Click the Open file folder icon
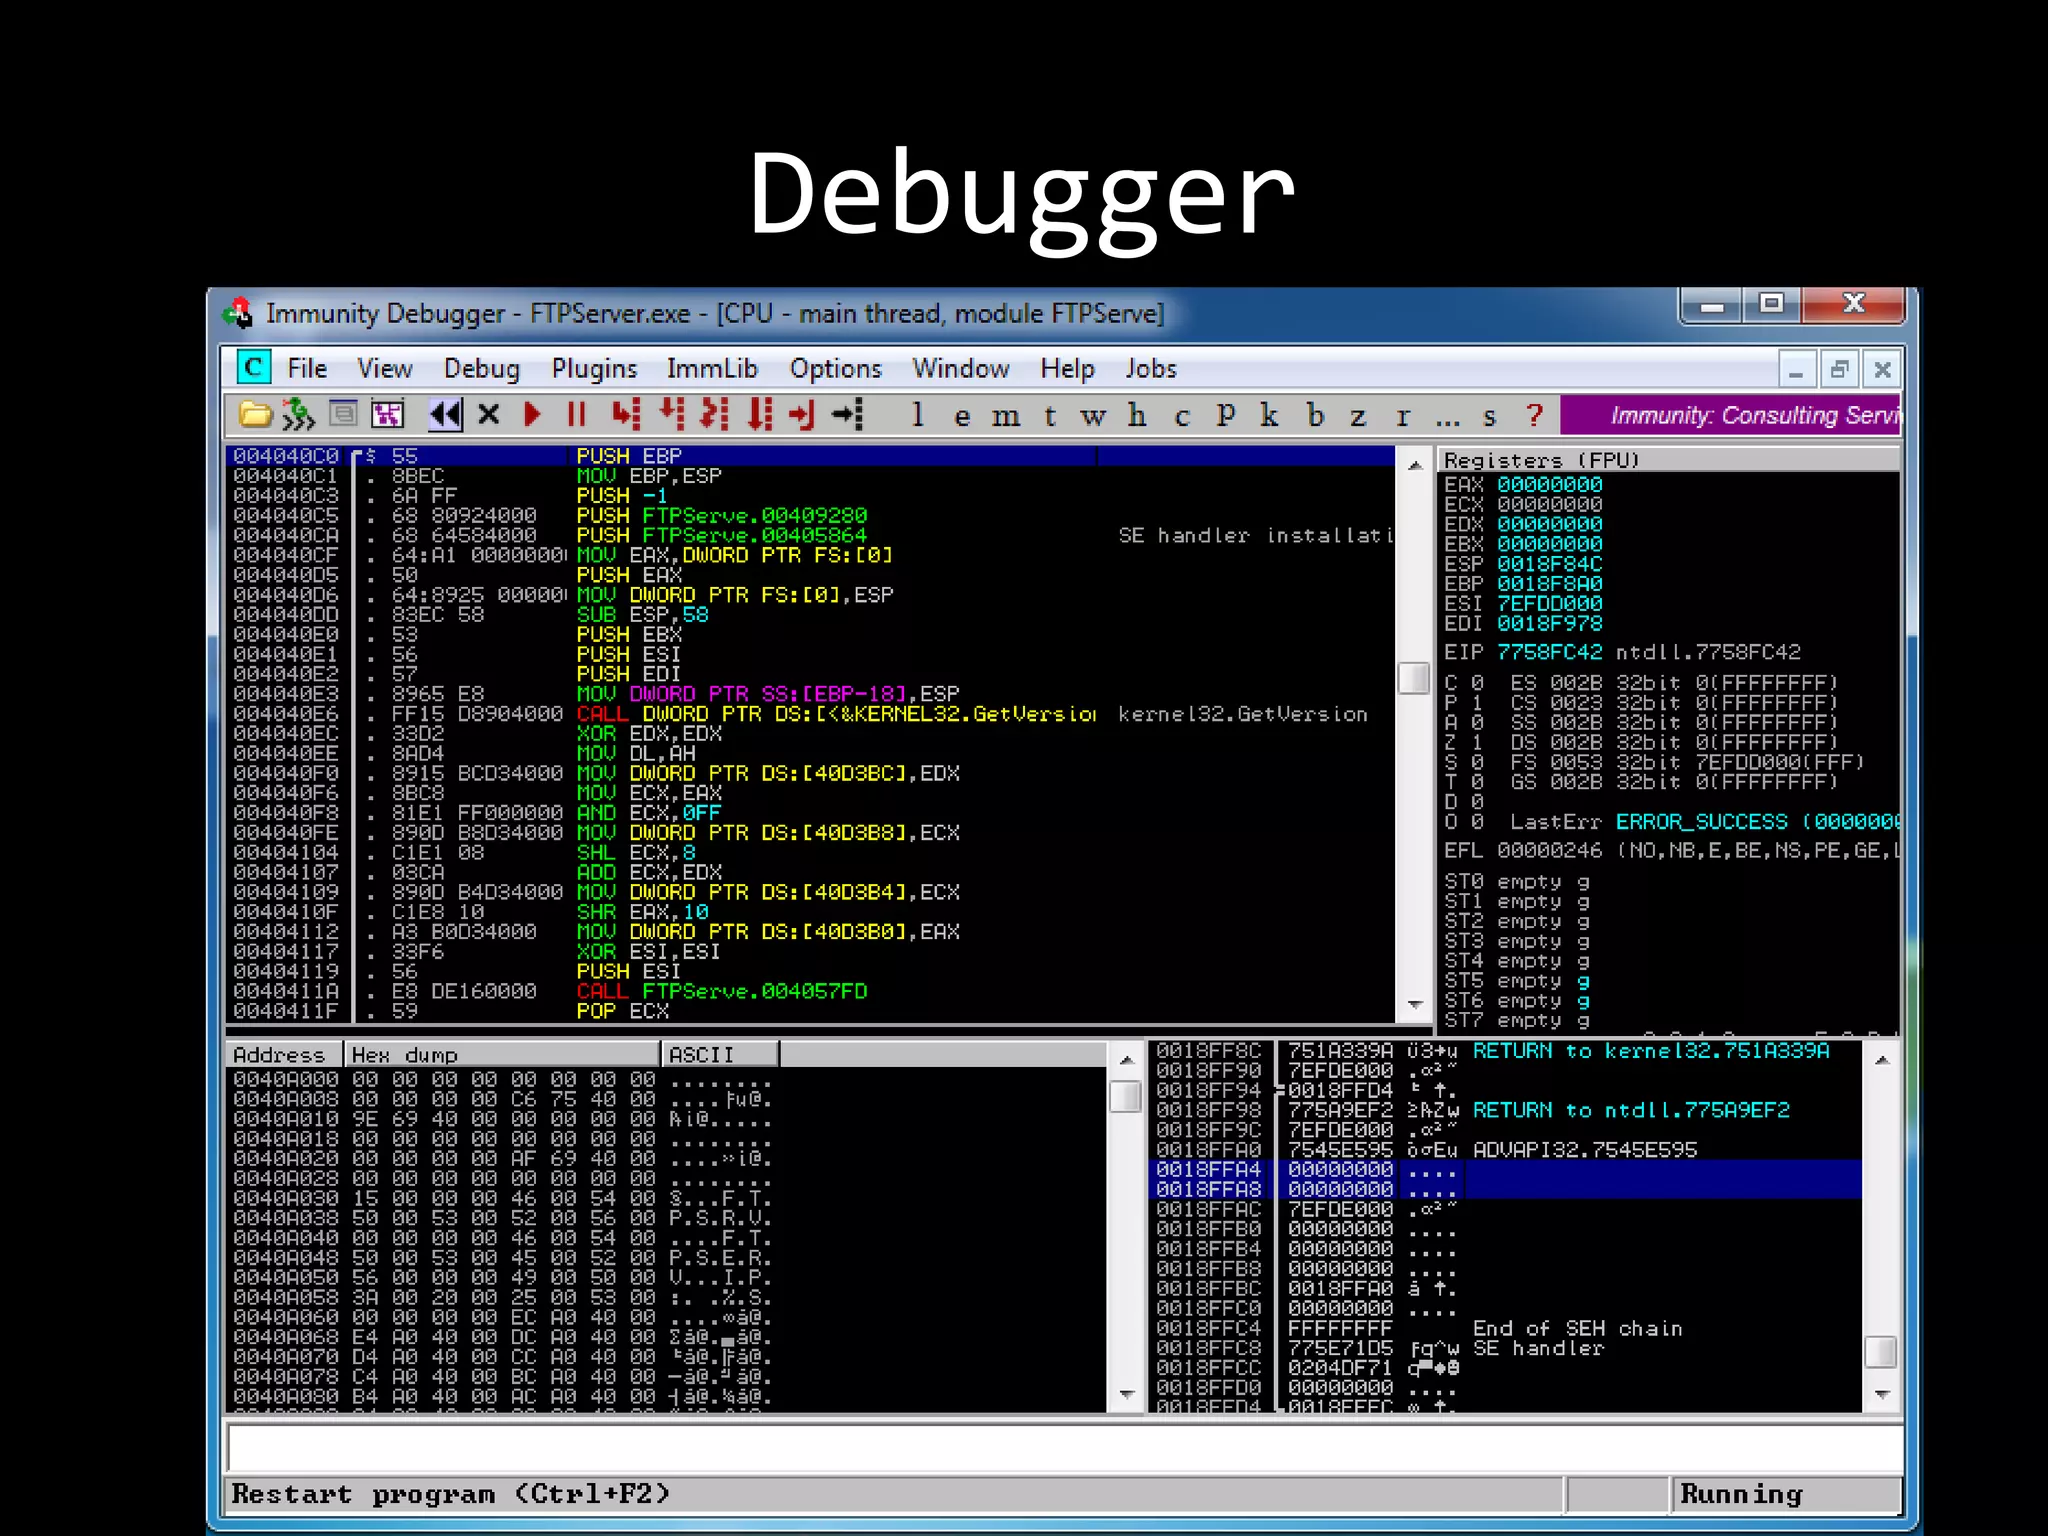2048x1536 pixels. point(255,414)
